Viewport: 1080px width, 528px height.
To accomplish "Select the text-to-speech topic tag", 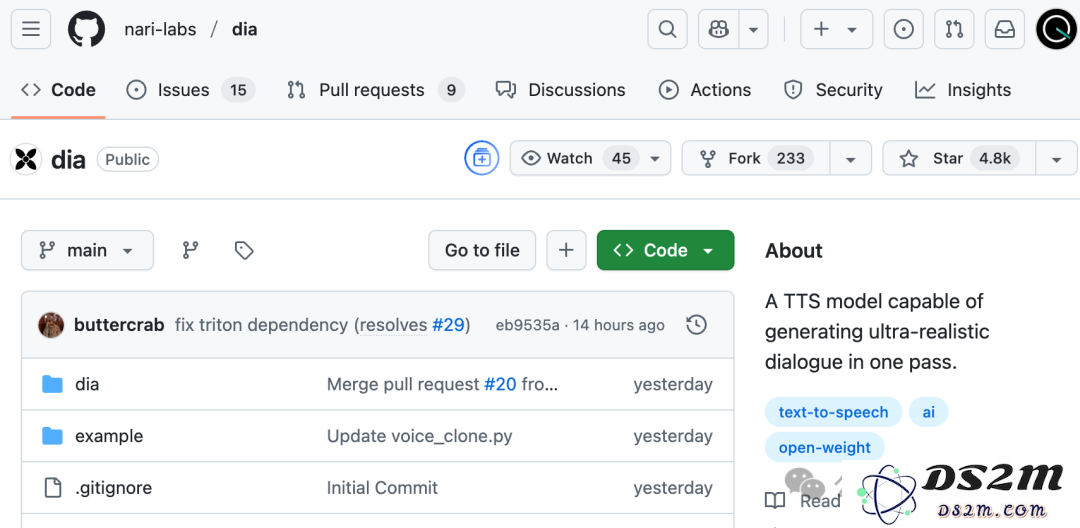I will (833, 412).
